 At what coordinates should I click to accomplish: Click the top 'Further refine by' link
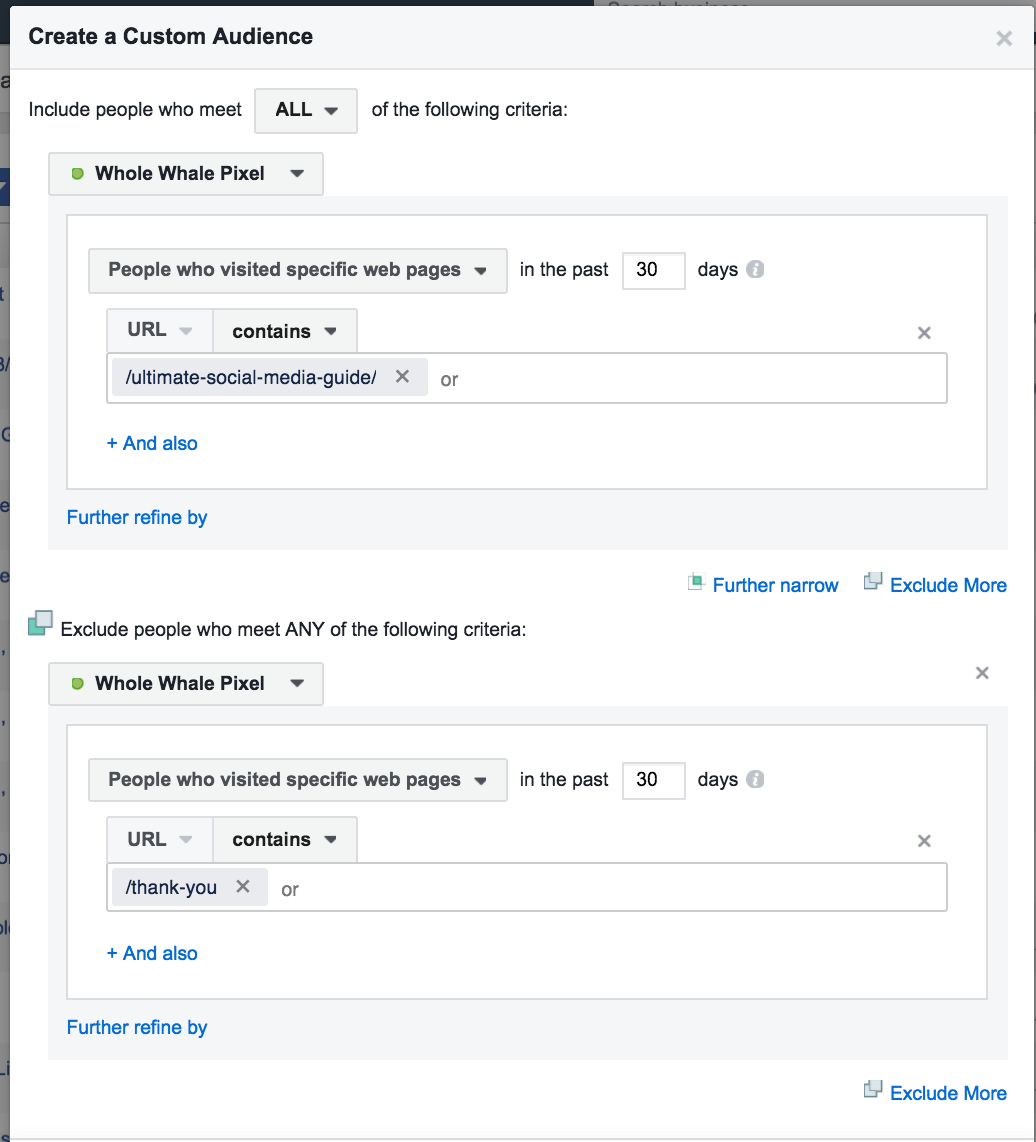tap(136, 517)
